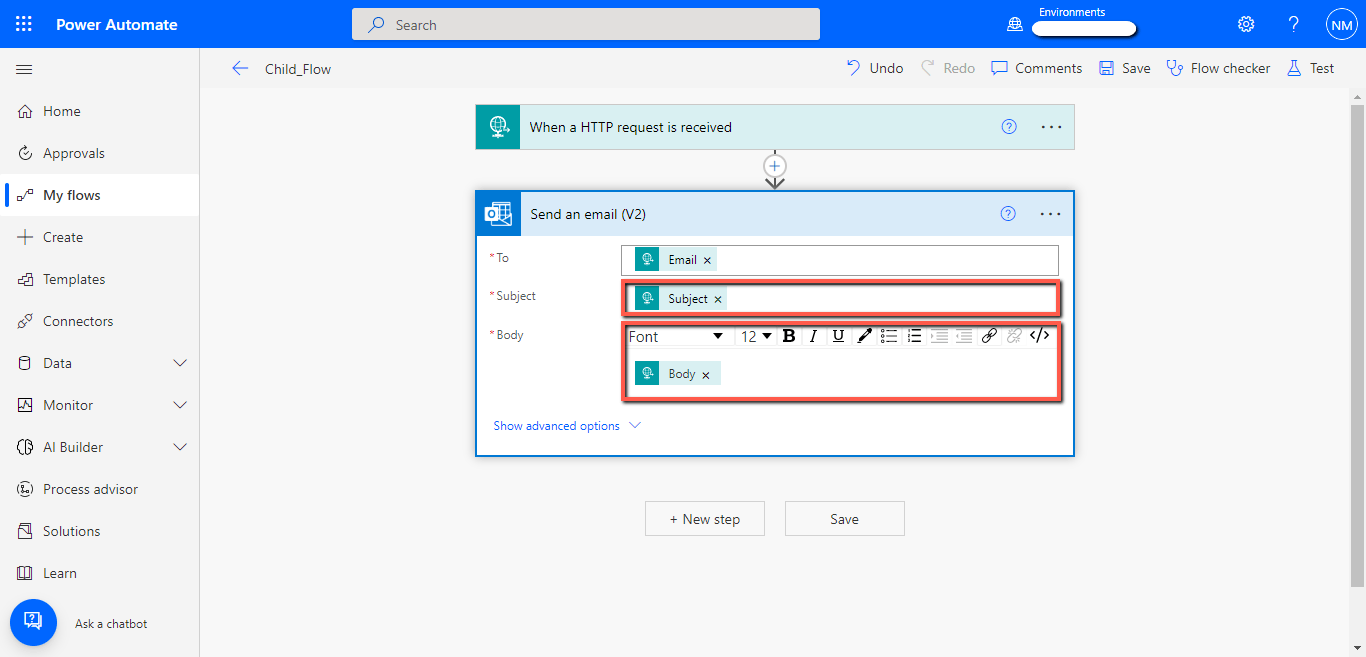1366x657 pixels.
Task: Click the unlink icon in Body toolbar
Action: point(1014,336)
